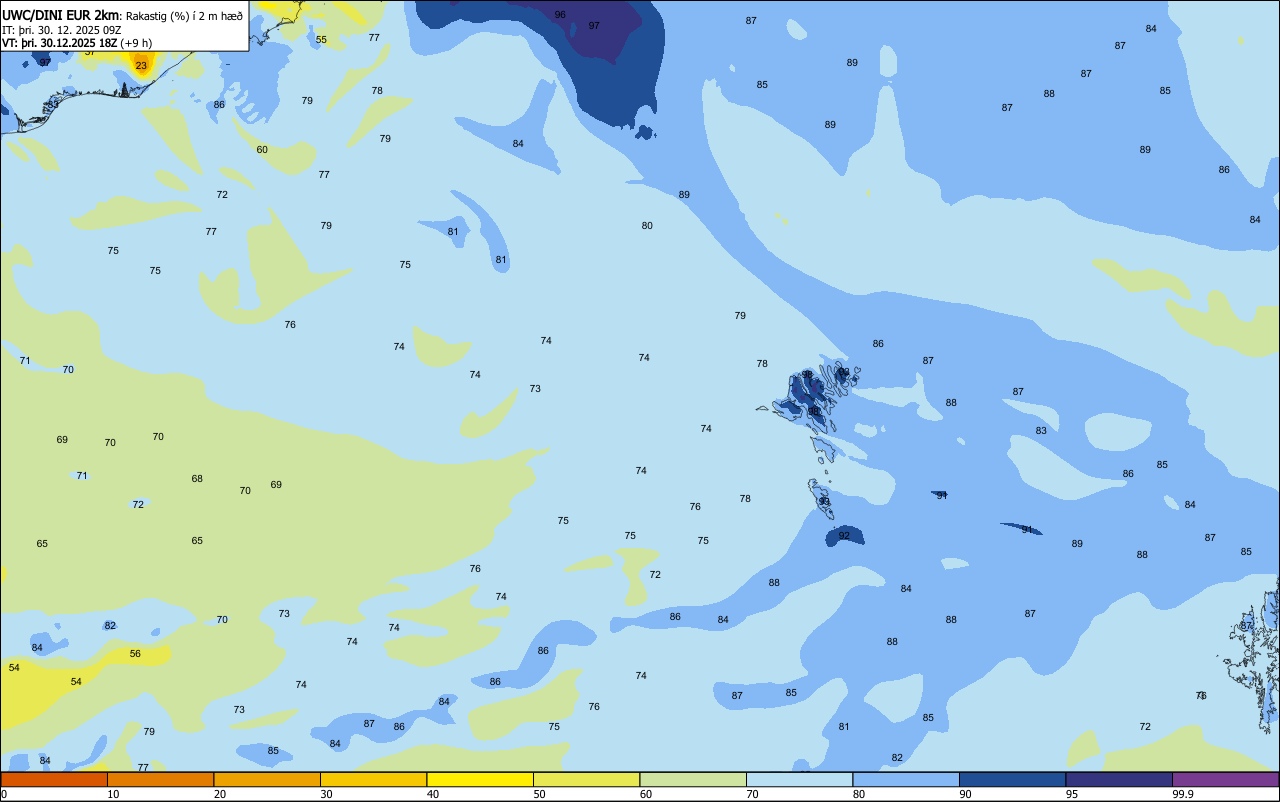Click the '99.9' legend tick label
The width and height of the screenshot is (1280, 802).
click(x=1183, y=794)
